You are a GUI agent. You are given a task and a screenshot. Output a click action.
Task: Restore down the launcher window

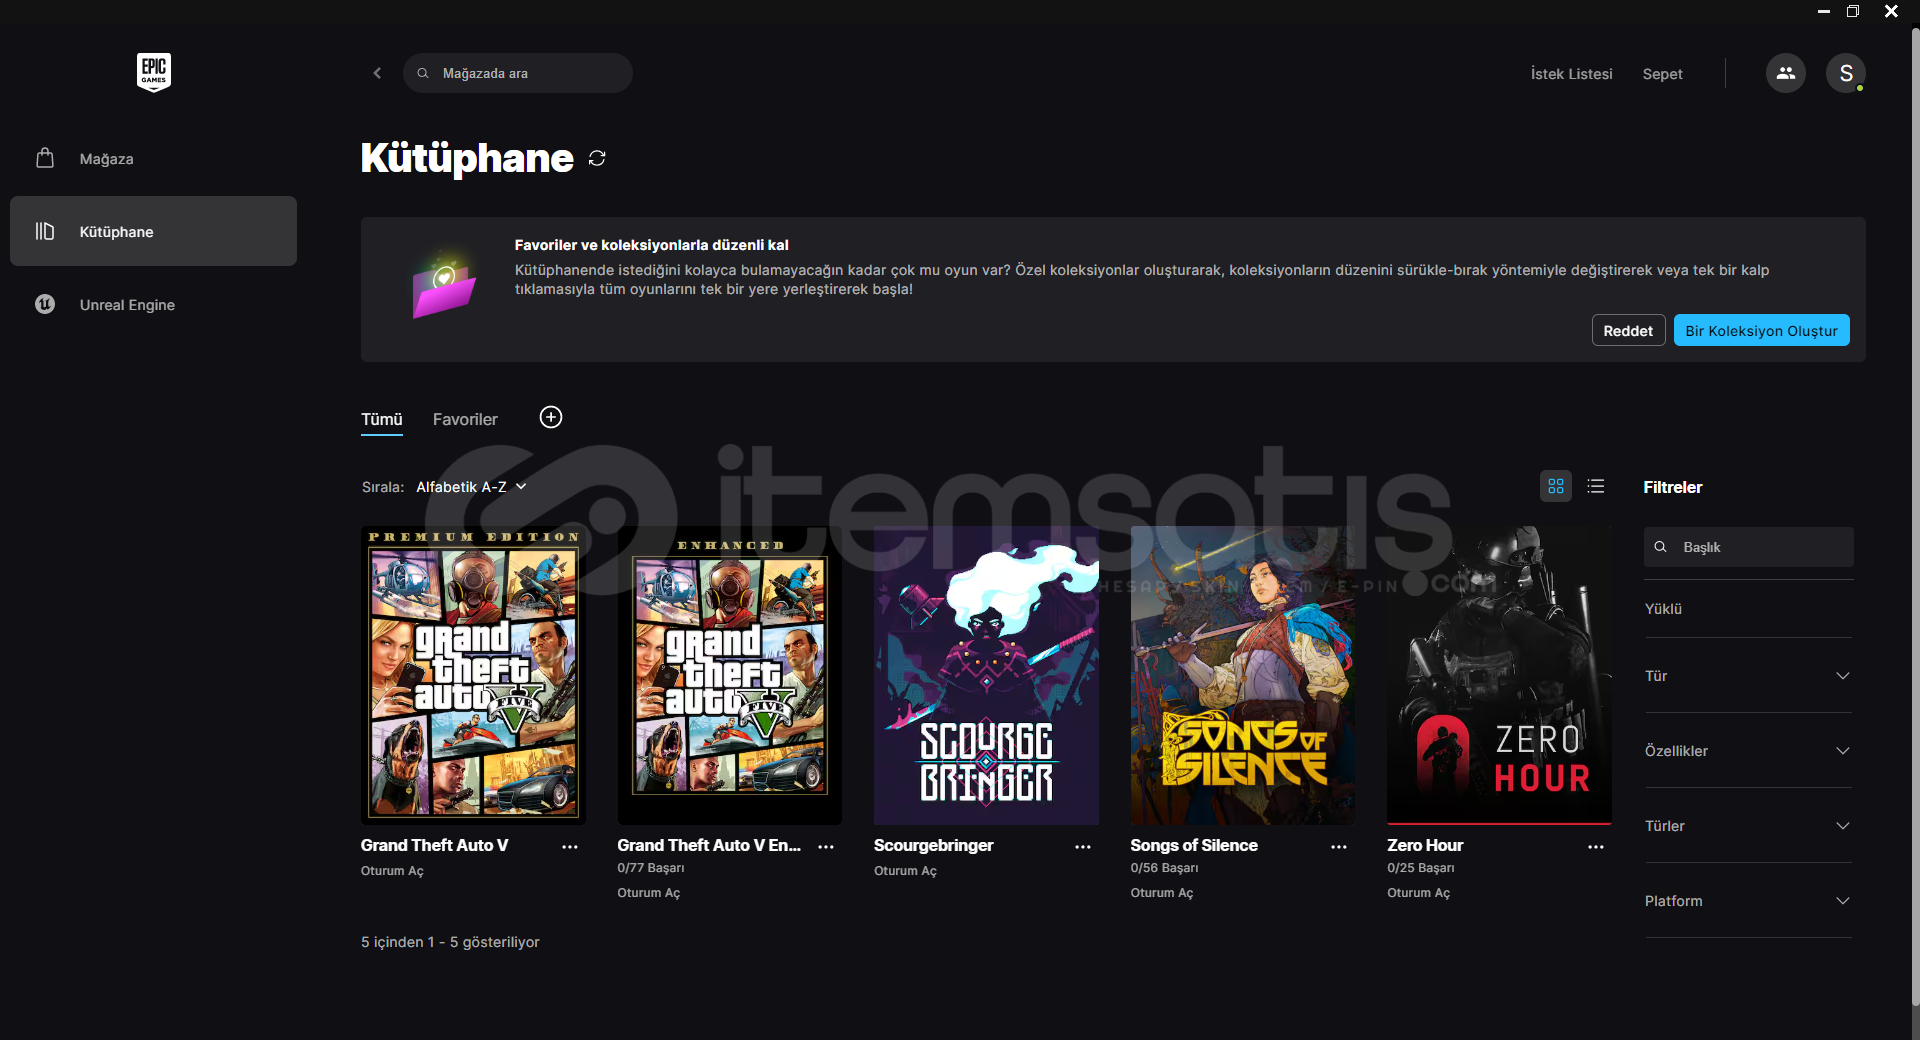tap(1853, 11)
